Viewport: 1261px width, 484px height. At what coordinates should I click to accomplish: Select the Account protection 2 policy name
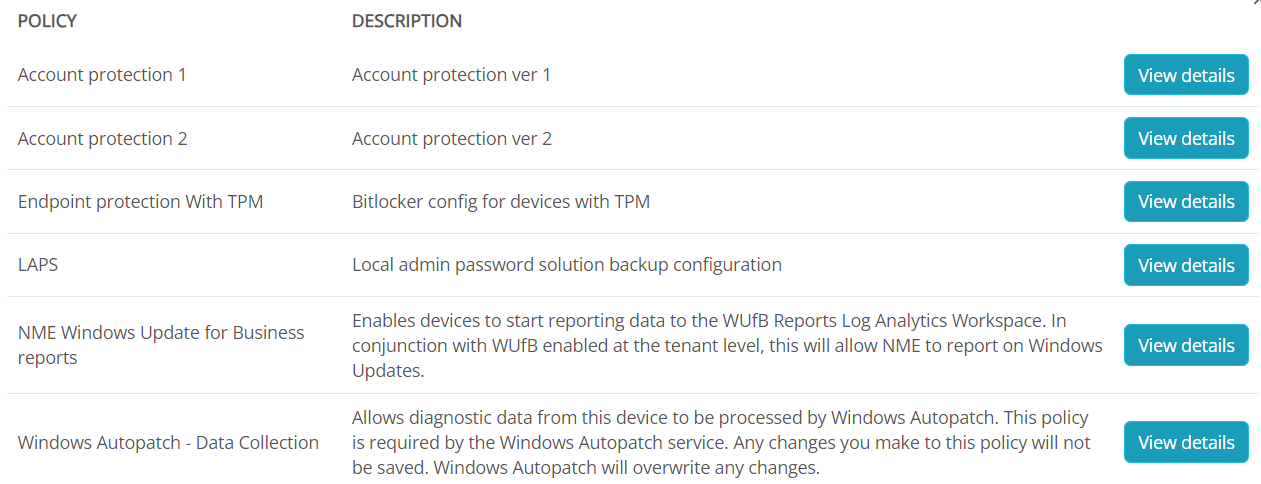(103, 138)
